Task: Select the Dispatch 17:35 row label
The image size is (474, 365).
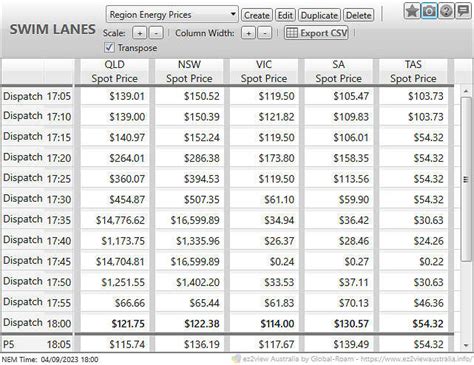Action: point(37,220)
